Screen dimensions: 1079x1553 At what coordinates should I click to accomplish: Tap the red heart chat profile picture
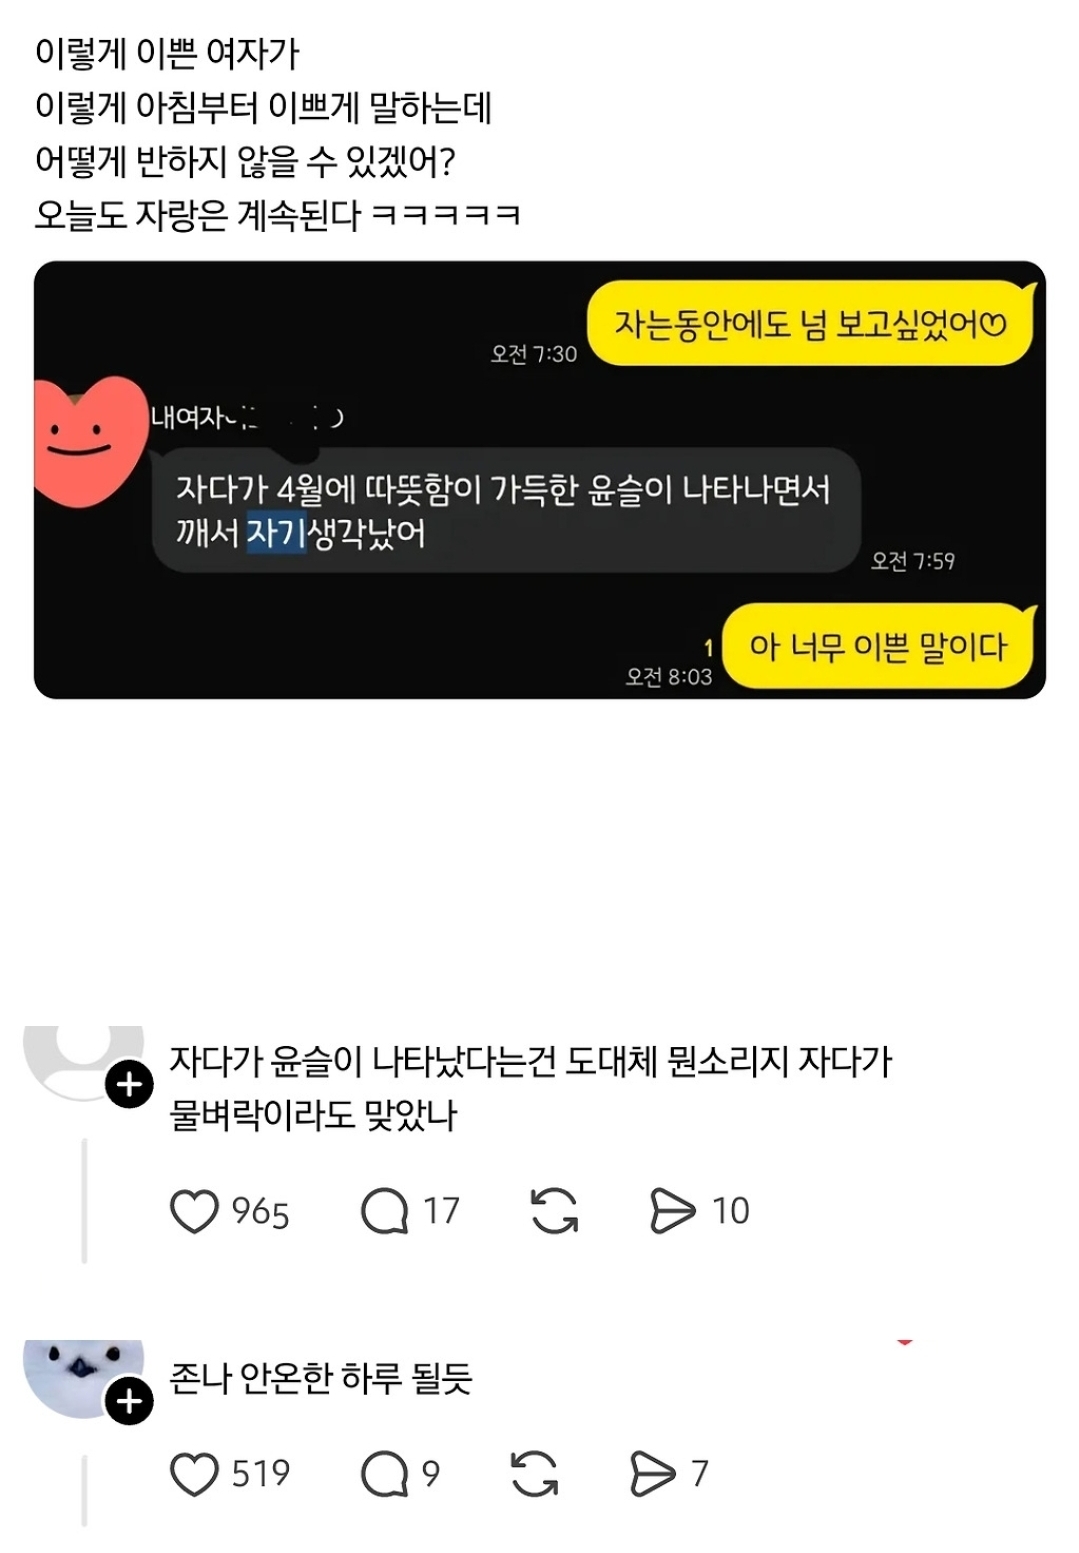pyautogui.click(x=88, y=440)
